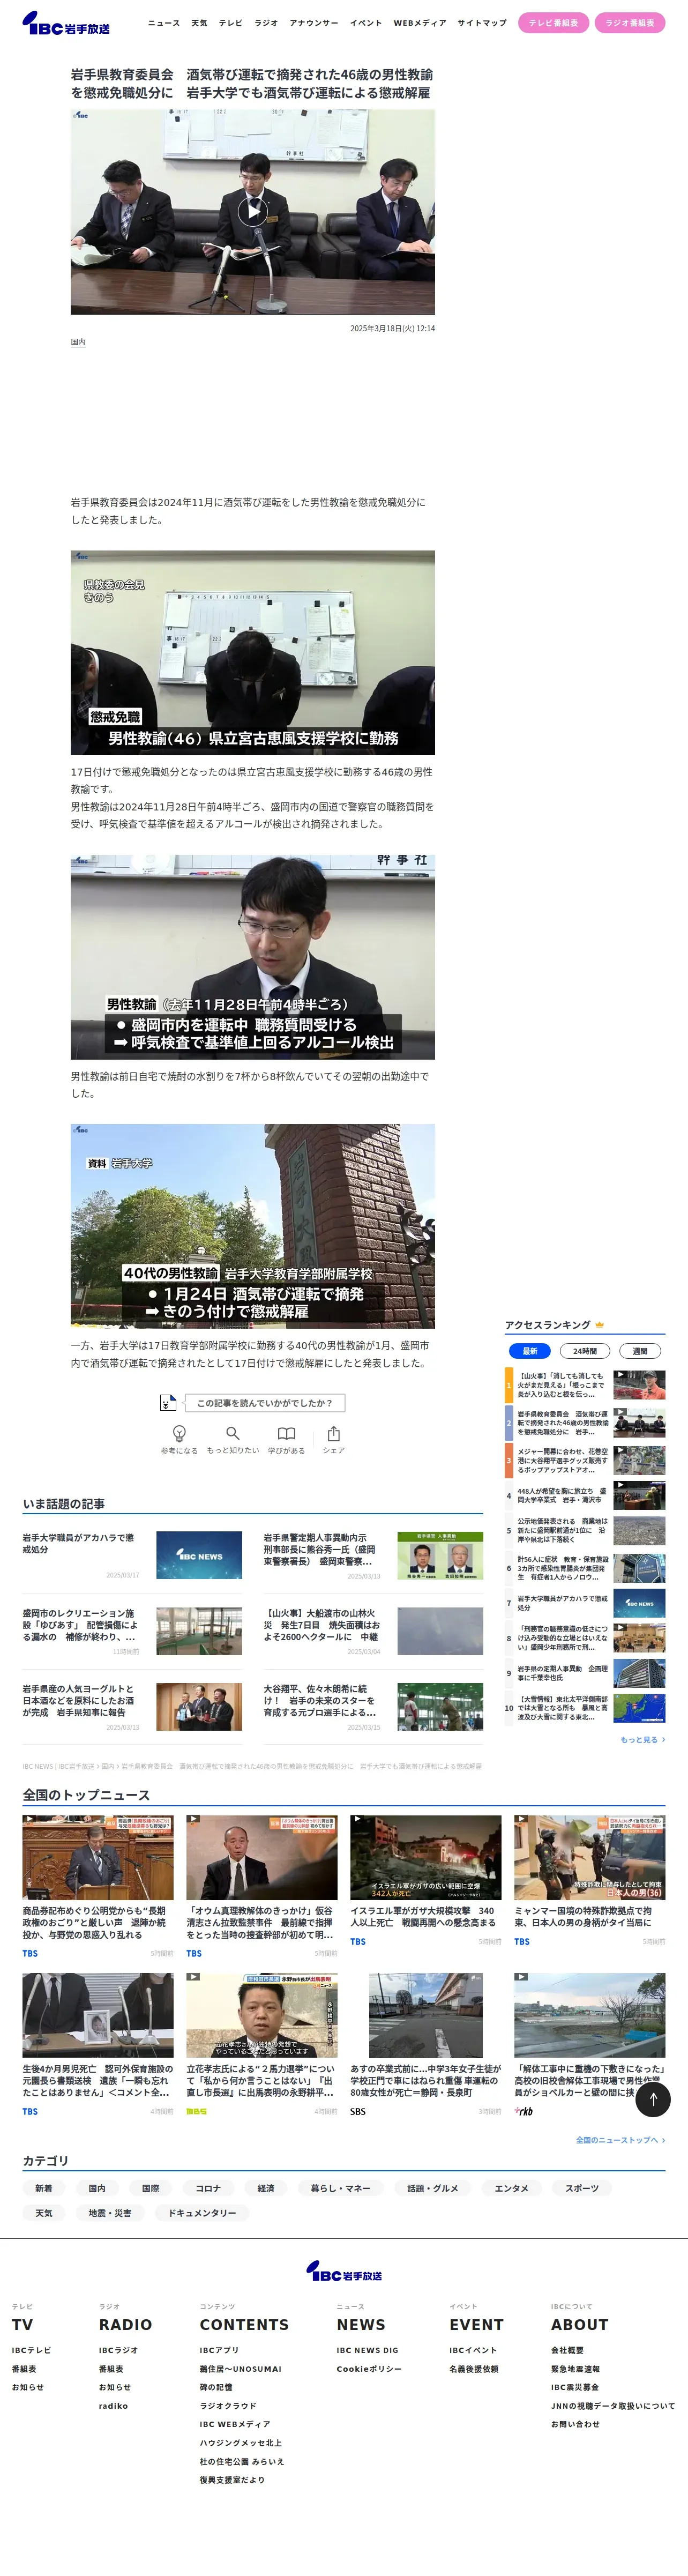Open radiko footer link

click(113, 2406)
